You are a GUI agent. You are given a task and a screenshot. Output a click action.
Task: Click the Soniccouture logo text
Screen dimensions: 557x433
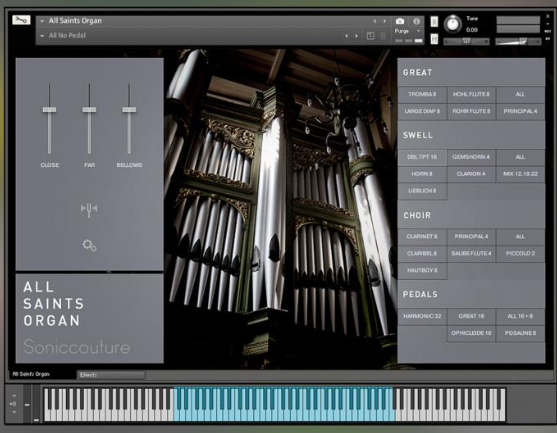tap(77, 347)
